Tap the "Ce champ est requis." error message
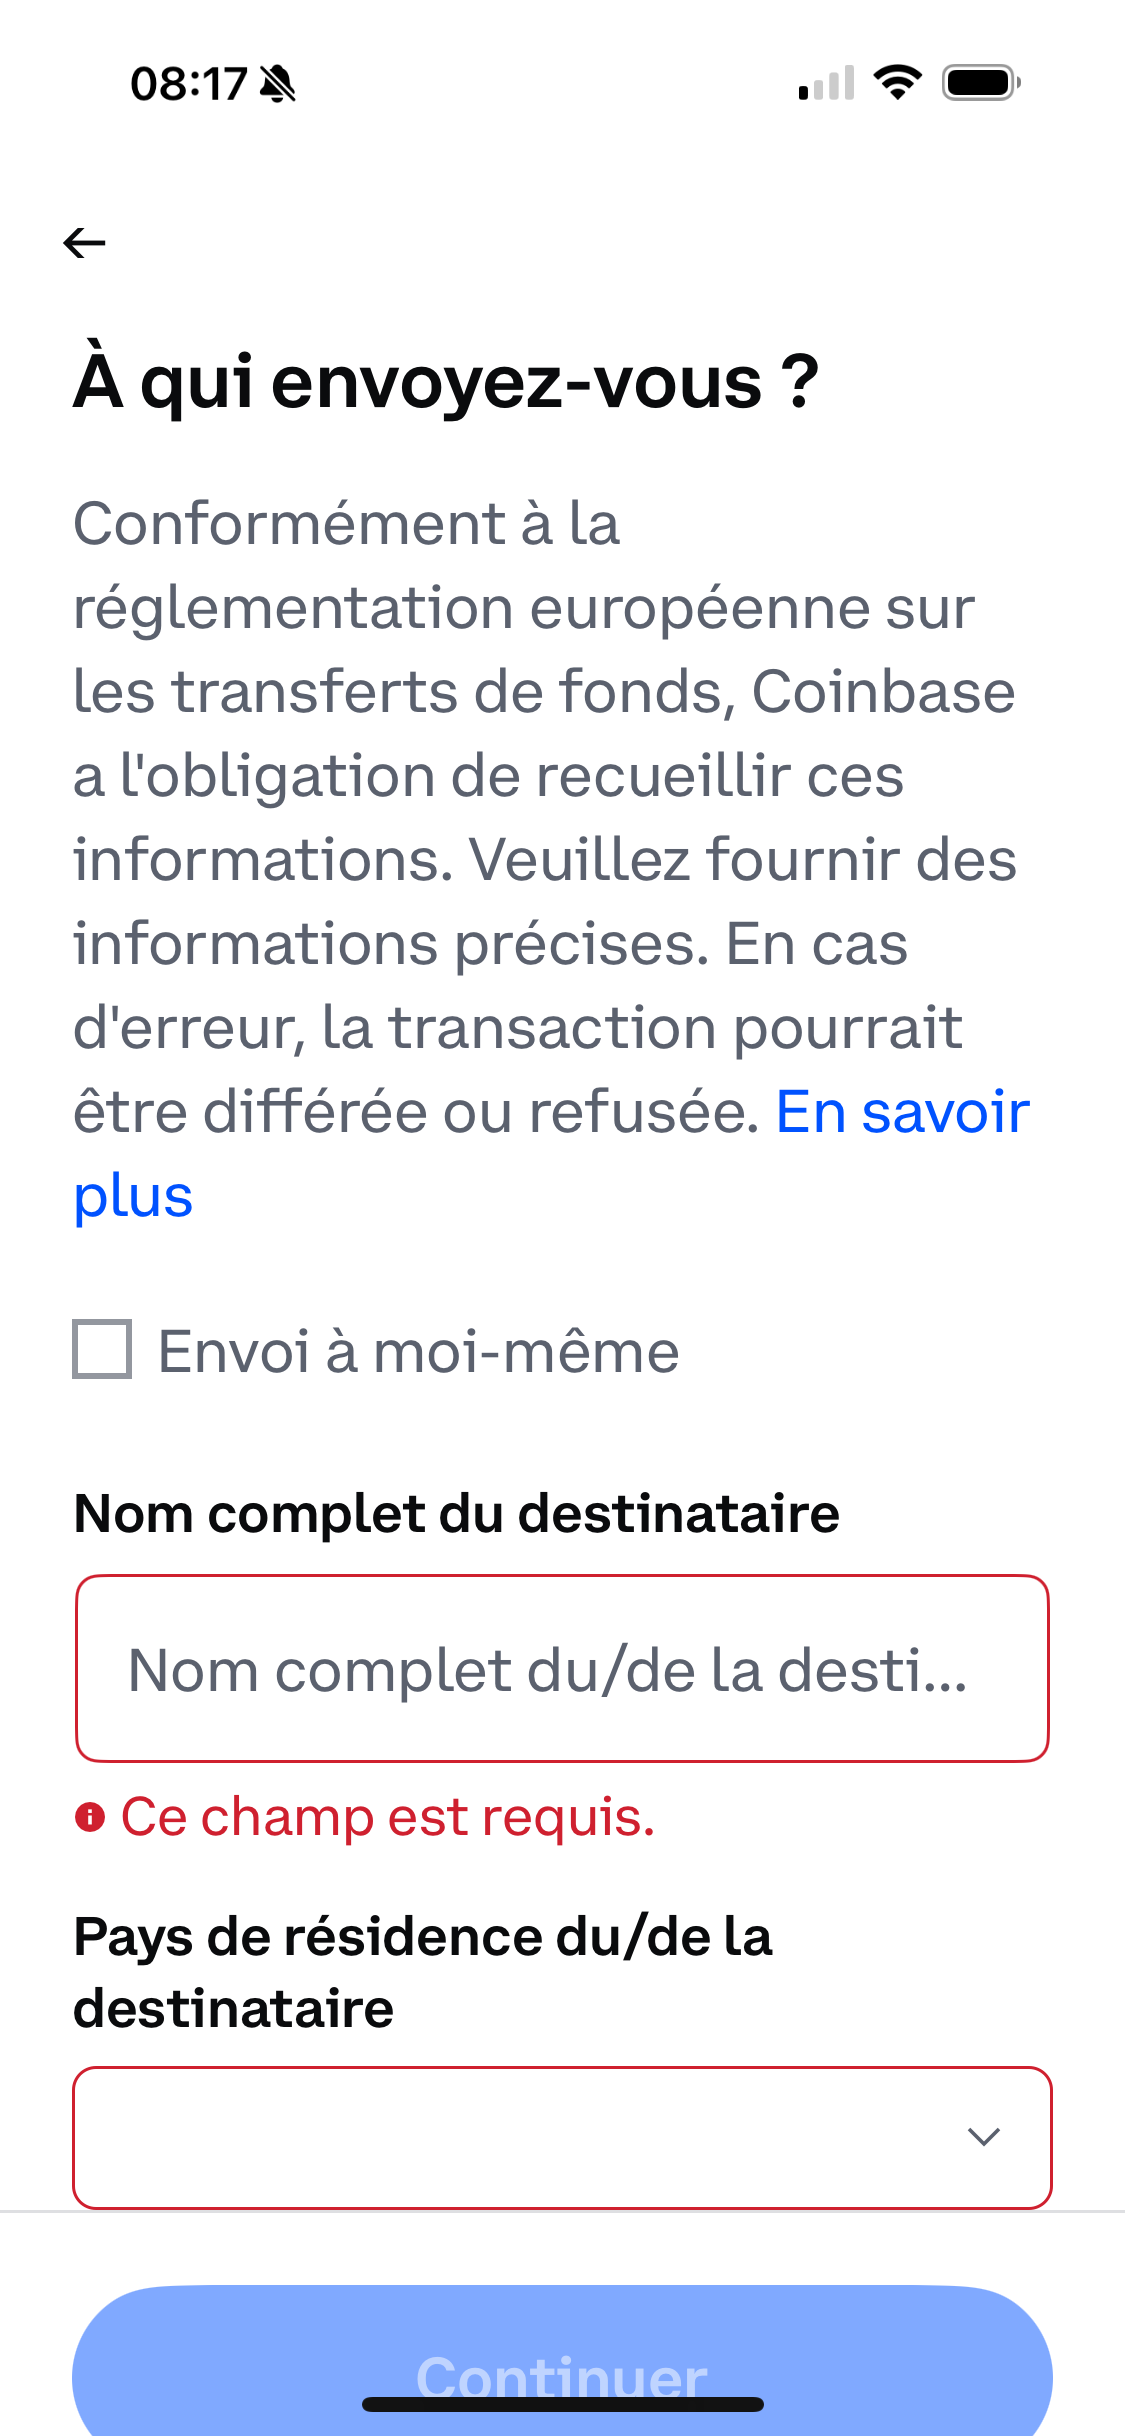The width and height of the screenshot is (1125, 2436). (388, 1817)
